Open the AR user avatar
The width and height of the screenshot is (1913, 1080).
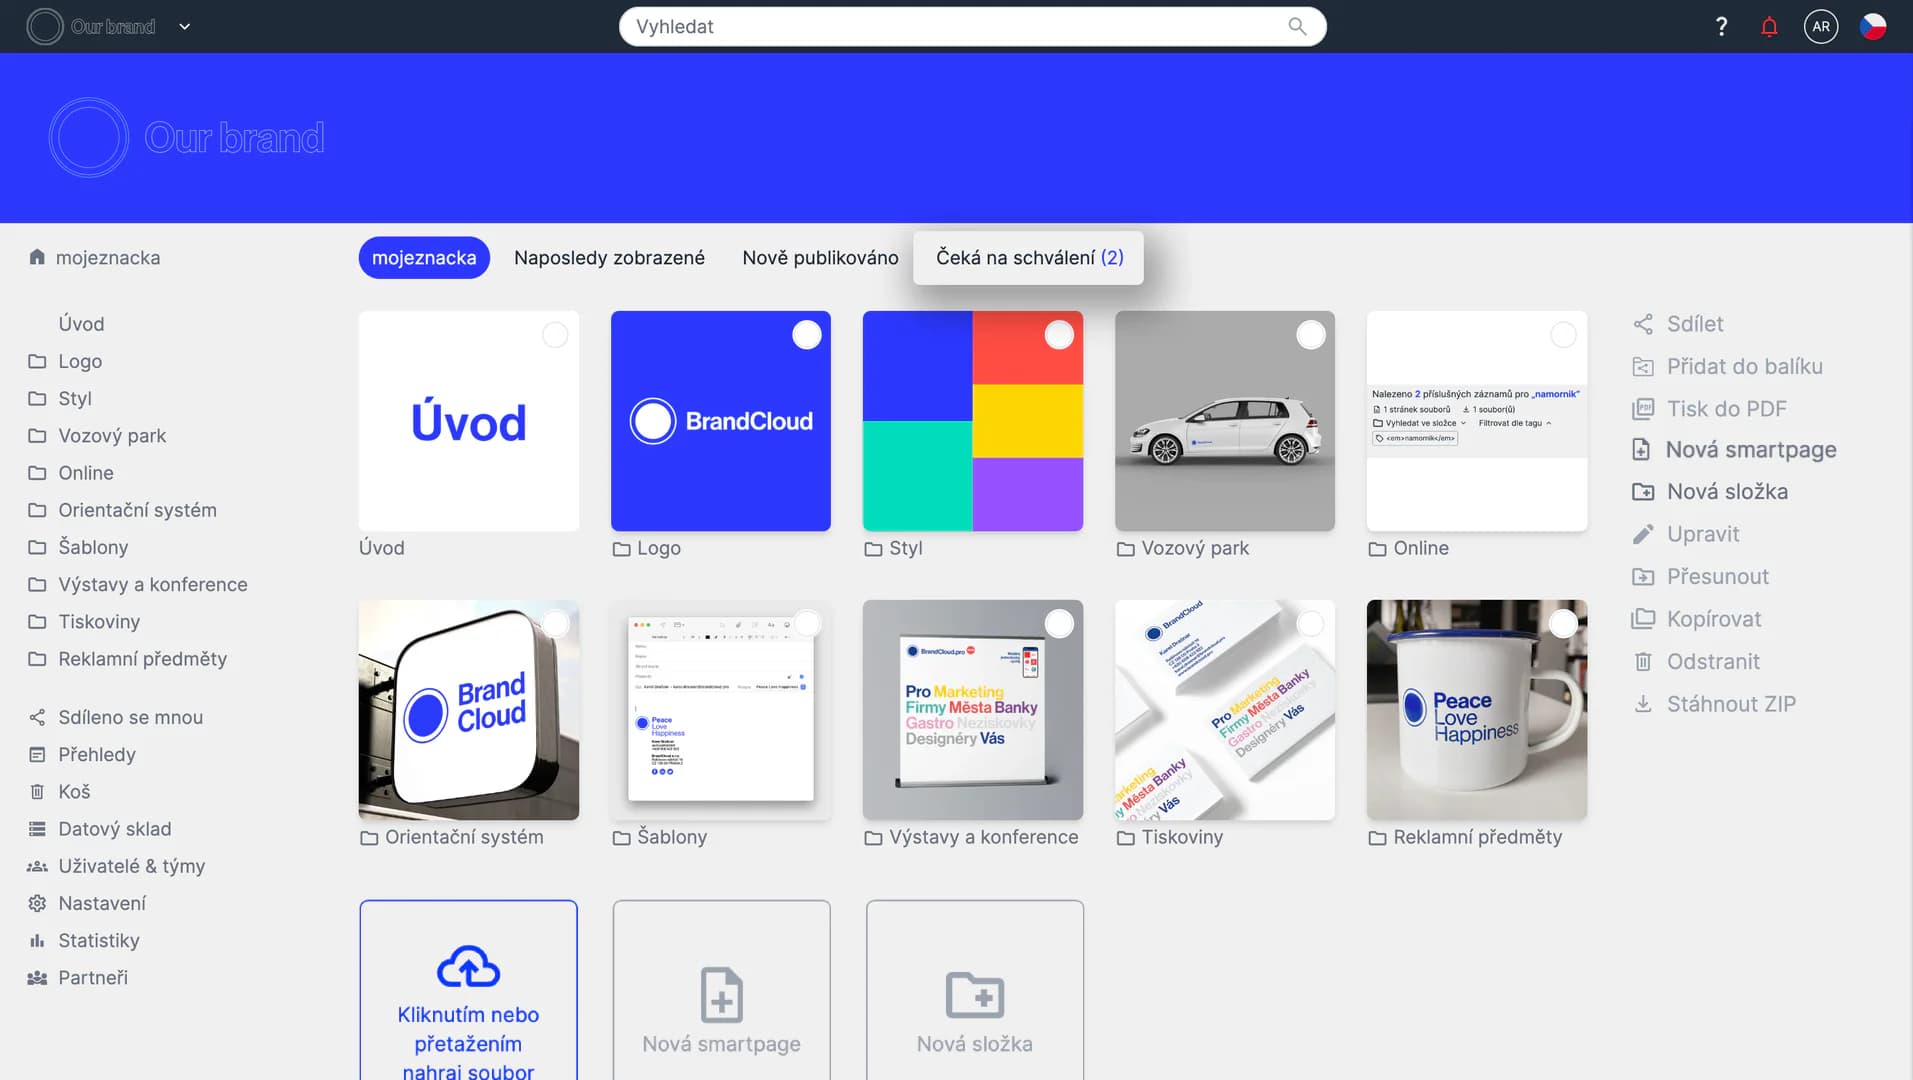1820,27
